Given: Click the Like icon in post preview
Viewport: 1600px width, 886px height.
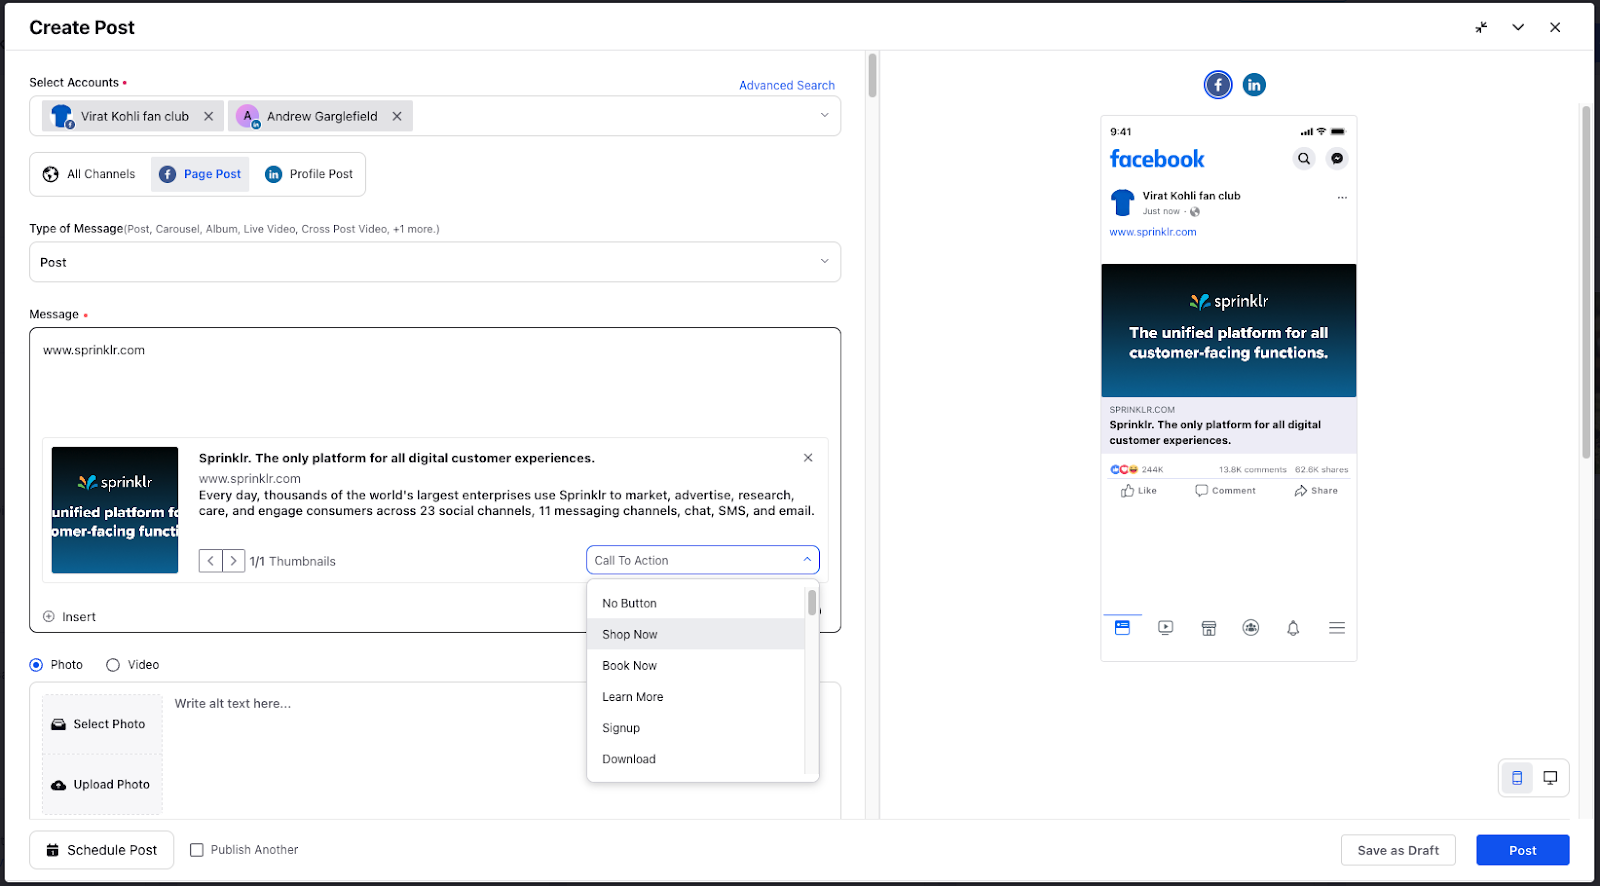Looking at the screenshot, I should click(x=1128, y=491).
